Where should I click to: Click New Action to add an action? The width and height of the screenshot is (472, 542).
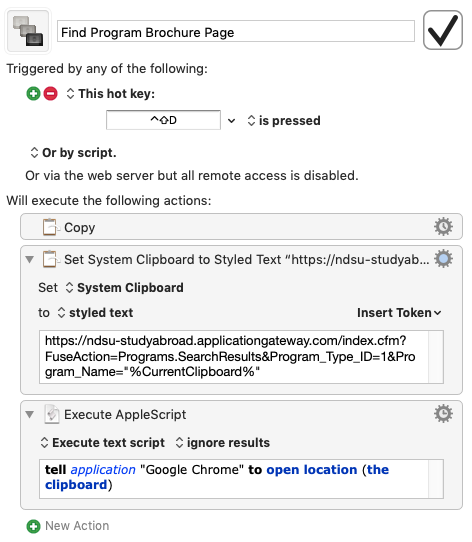[x=68, y=526]
